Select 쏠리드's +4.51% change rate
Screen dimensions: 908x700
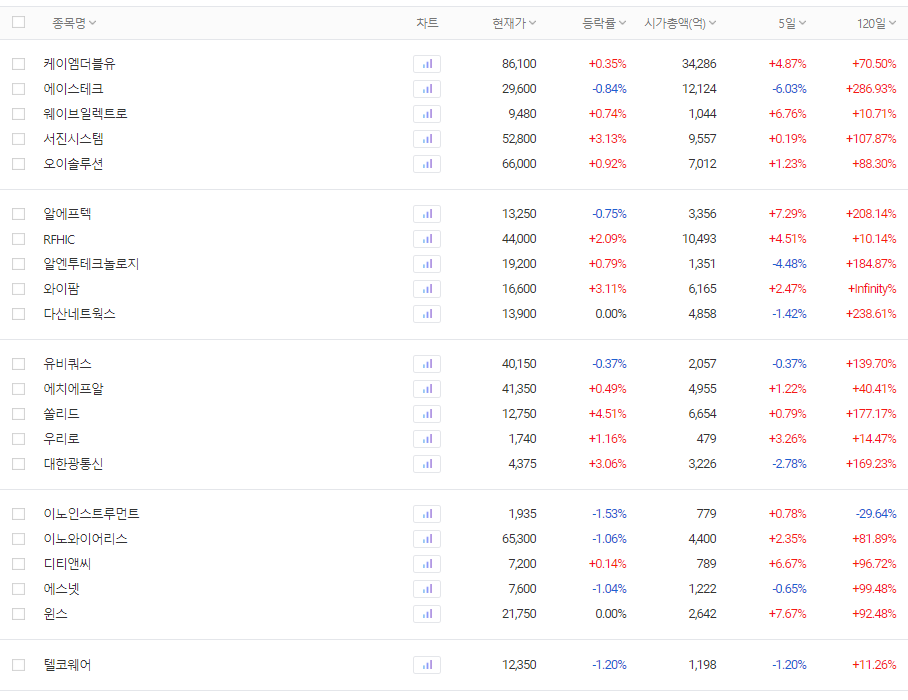[x=607, y=414]
